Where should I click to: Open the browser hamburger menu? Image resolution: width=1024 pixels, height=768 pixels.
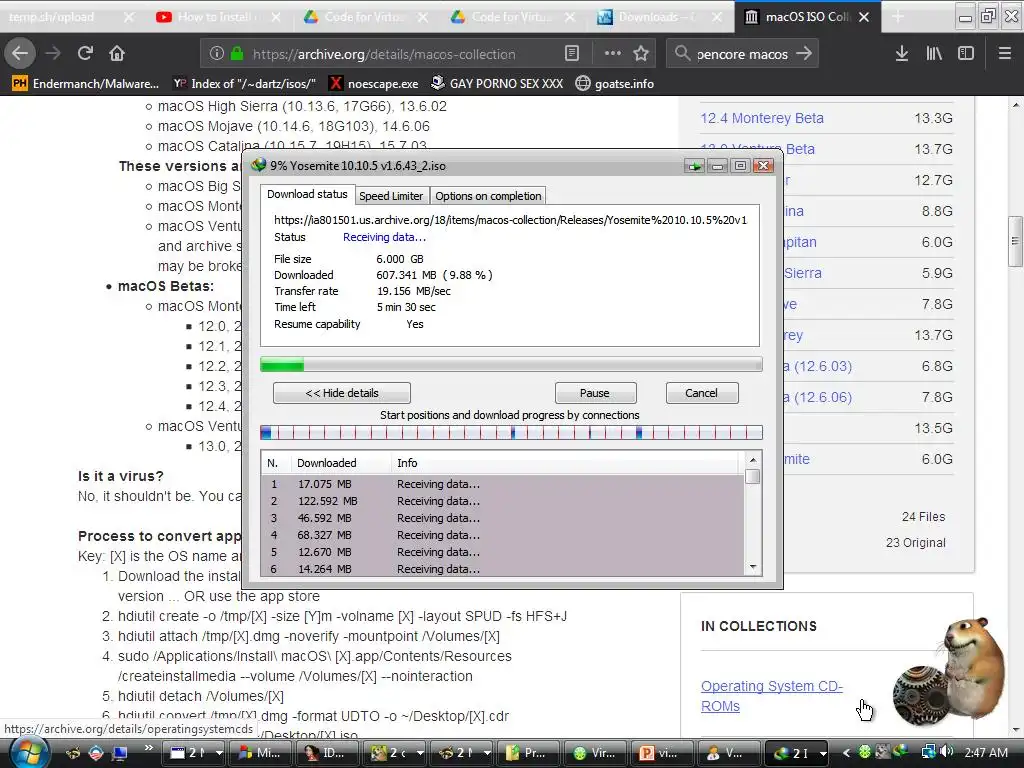[1004, 54]
